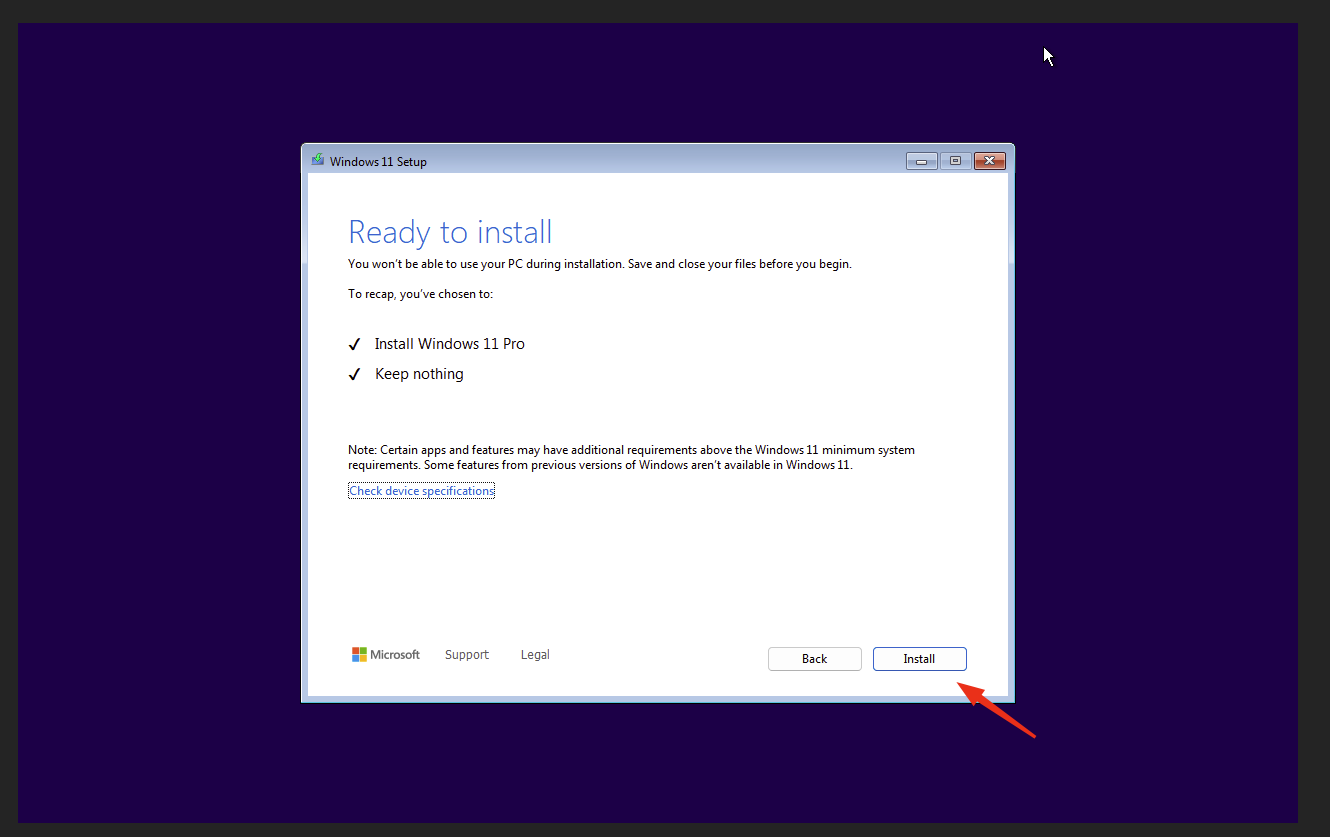
Task: Click the To recap, you've chosen to label
Action: tap(421, 293)
